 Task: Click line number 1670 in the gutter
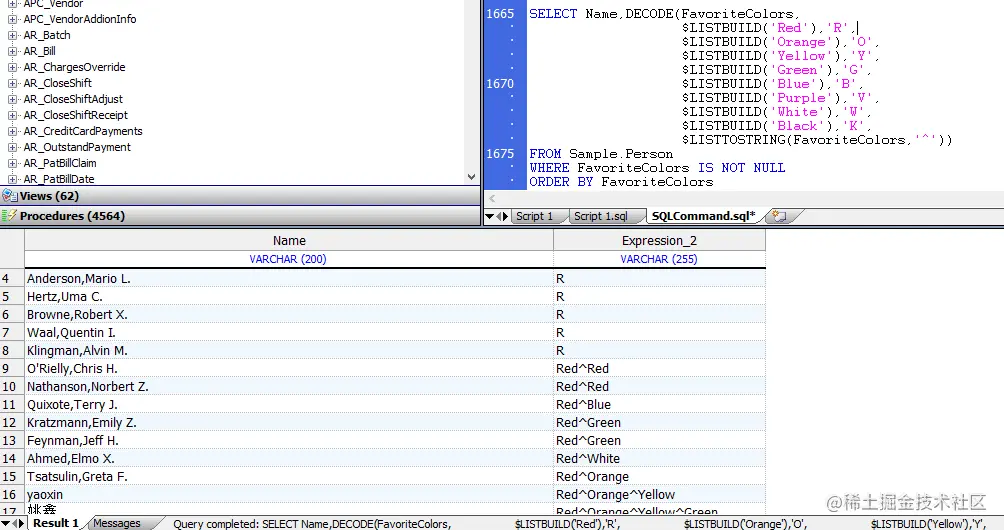coord(499,83)
